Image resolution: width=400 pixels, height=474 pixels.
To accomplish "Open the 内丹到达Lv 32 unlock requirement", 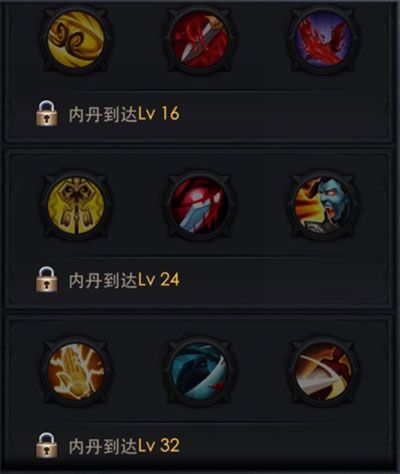I will tap(124, 446).
